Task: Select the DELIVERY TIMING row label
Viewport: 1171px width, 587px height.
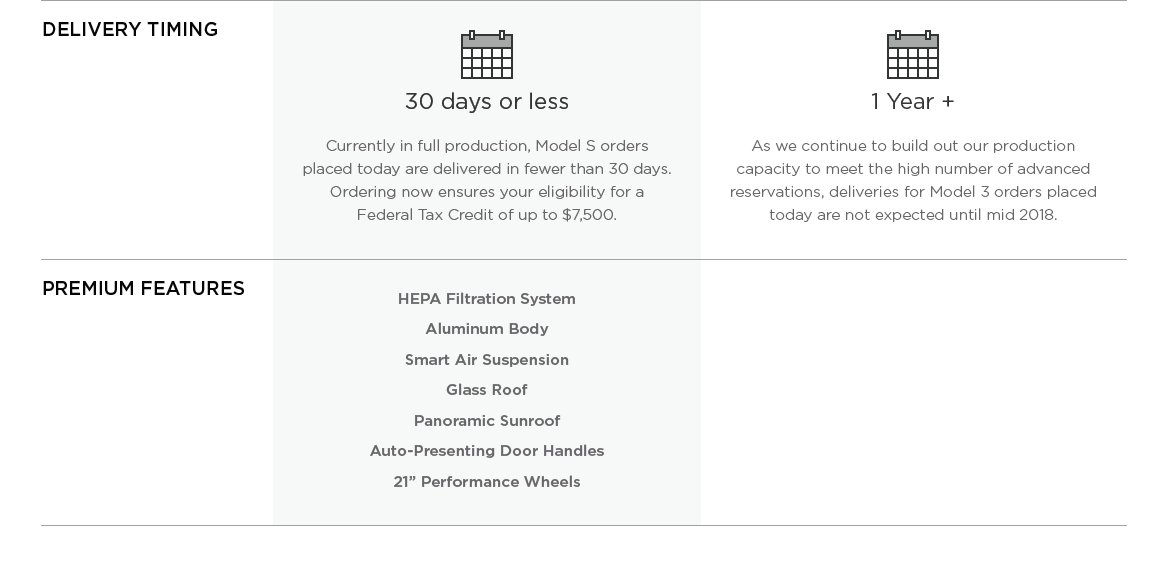Action: 130,30
